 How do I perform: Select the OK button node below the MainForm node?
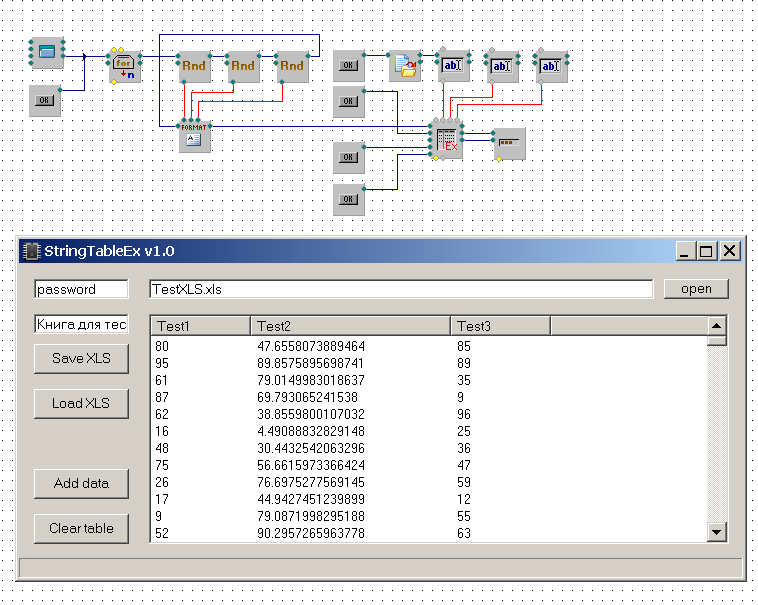point(44,101)
